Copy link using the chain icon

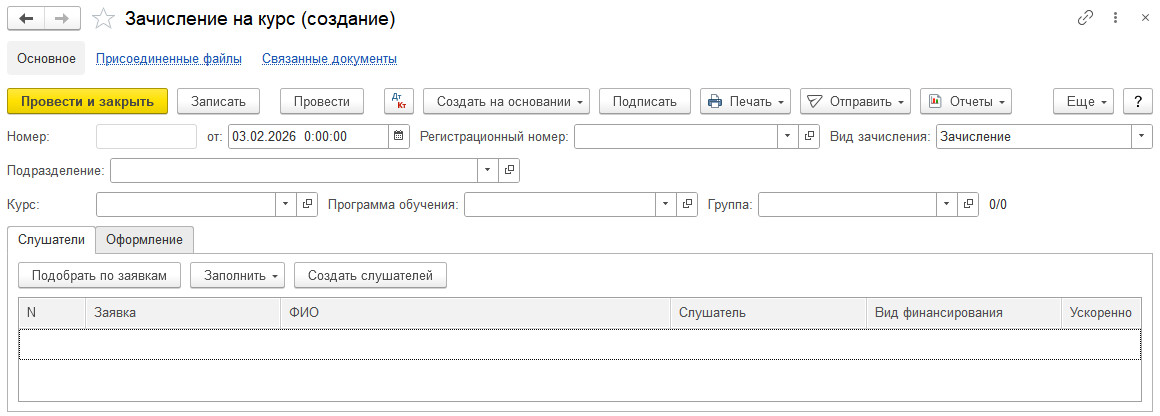point(1085,18)
